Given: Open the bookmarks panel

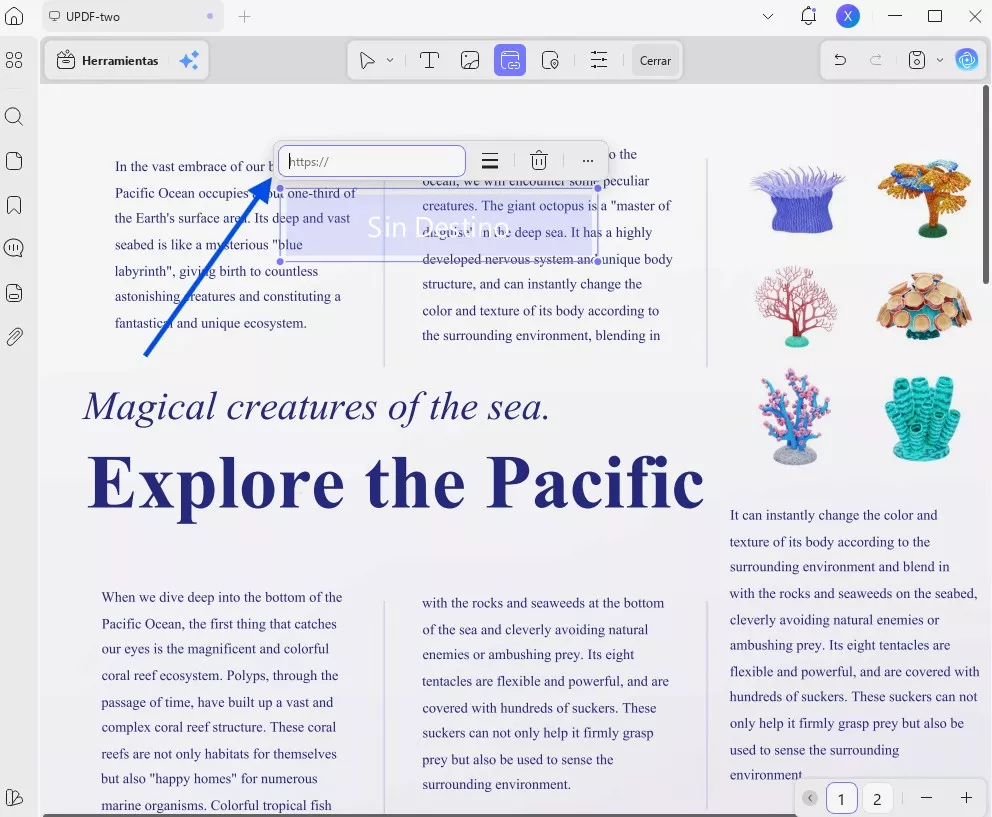Looking at the screenshot, I should 14,205.
